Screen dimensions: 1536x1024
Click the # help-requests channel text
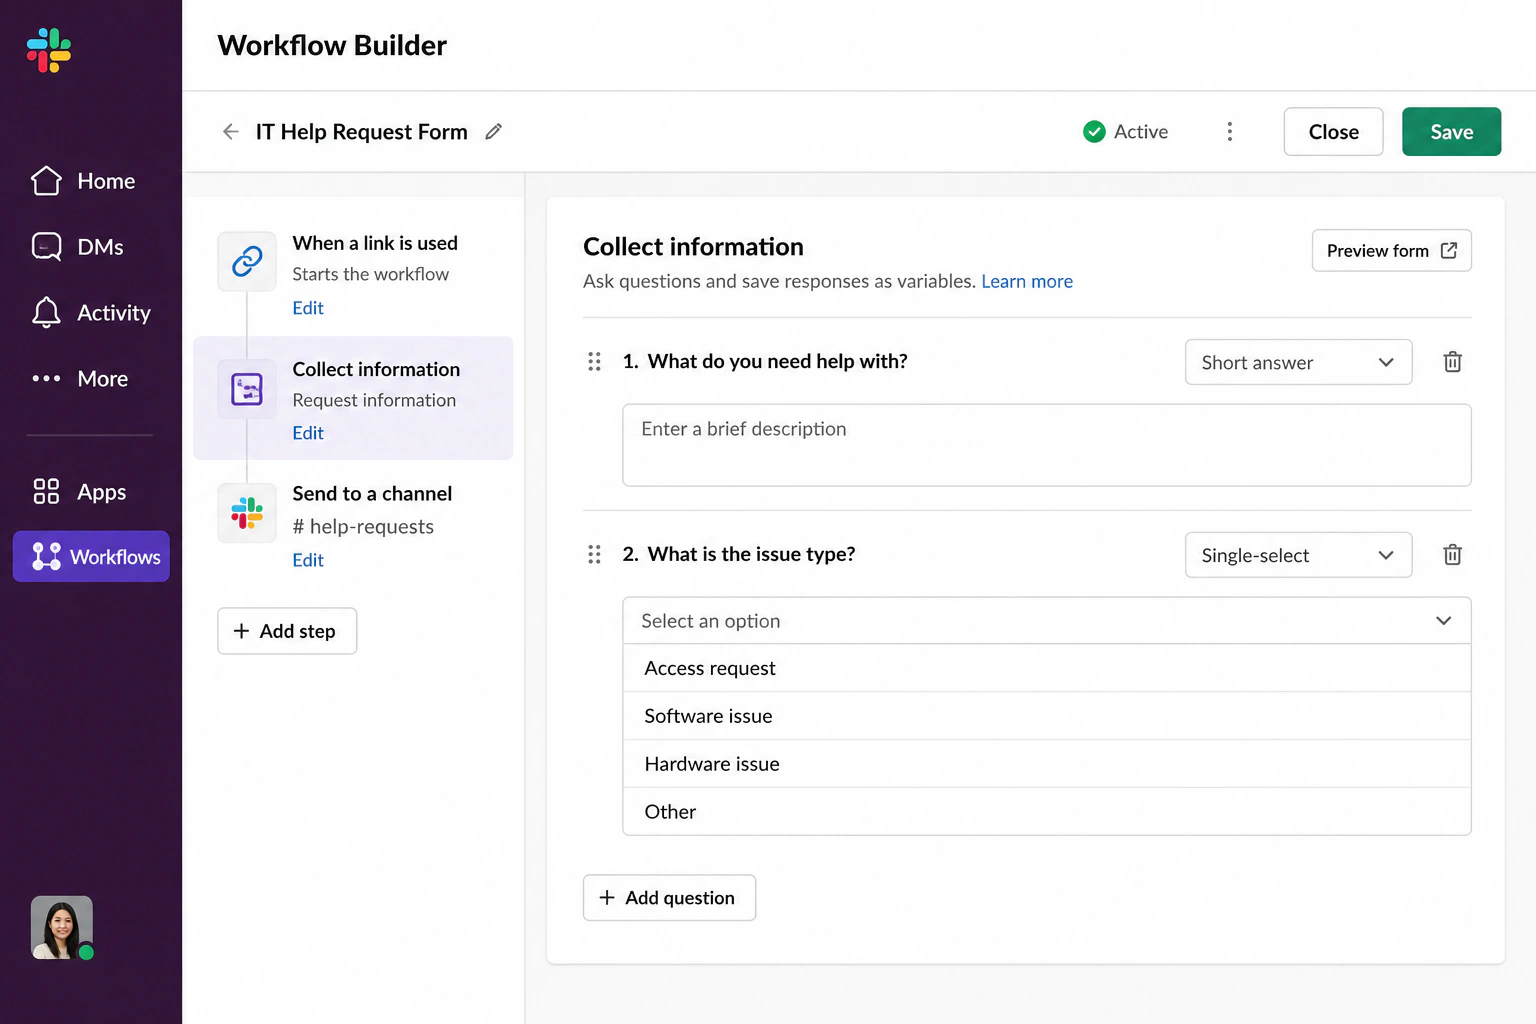click(x=363, y=527)
